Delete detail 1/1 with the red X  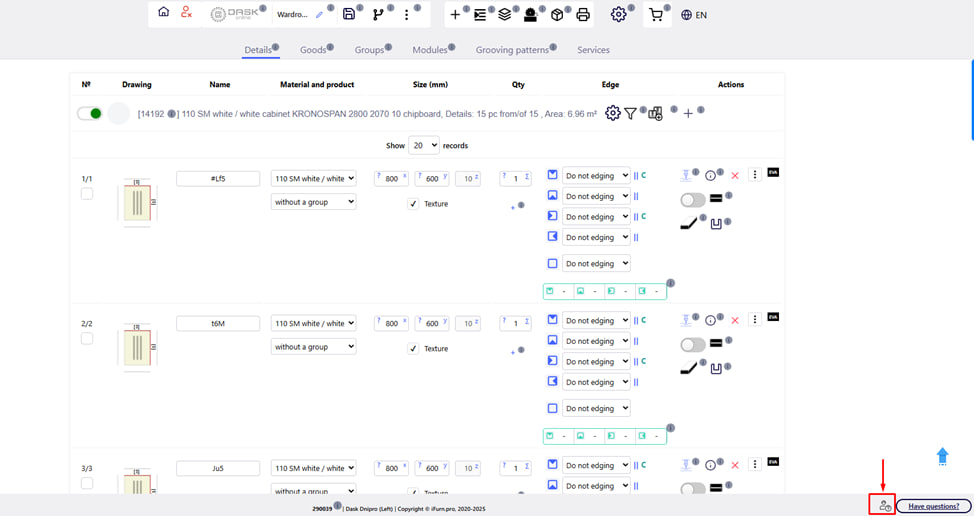(x=735, y=176)
